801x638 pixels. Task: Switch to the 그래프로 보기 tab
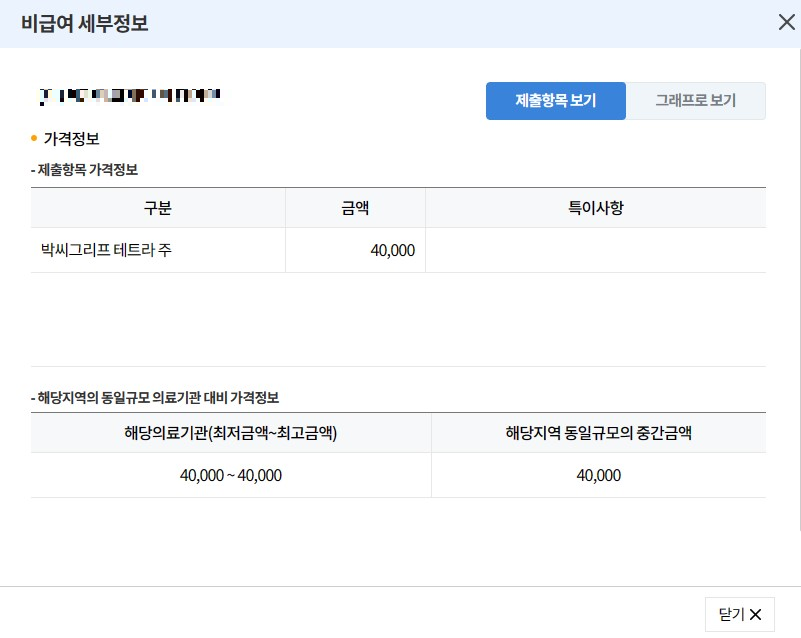pos(696,100)
